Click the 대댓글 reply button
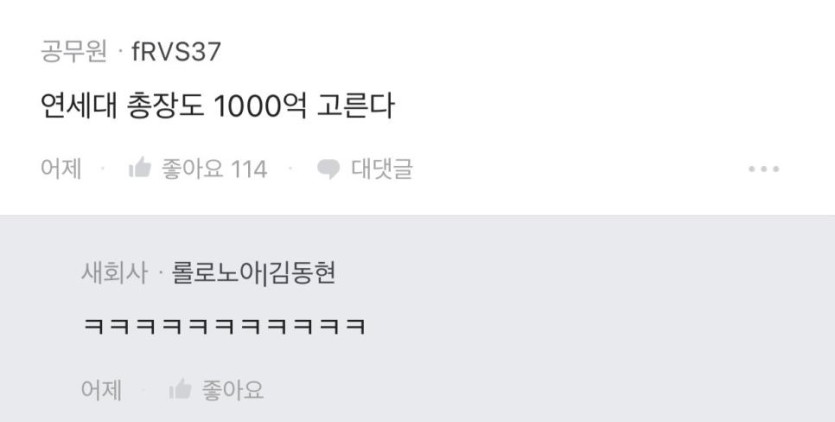The height and width of the screenshot is (422, 835). [x=381, y=169]
